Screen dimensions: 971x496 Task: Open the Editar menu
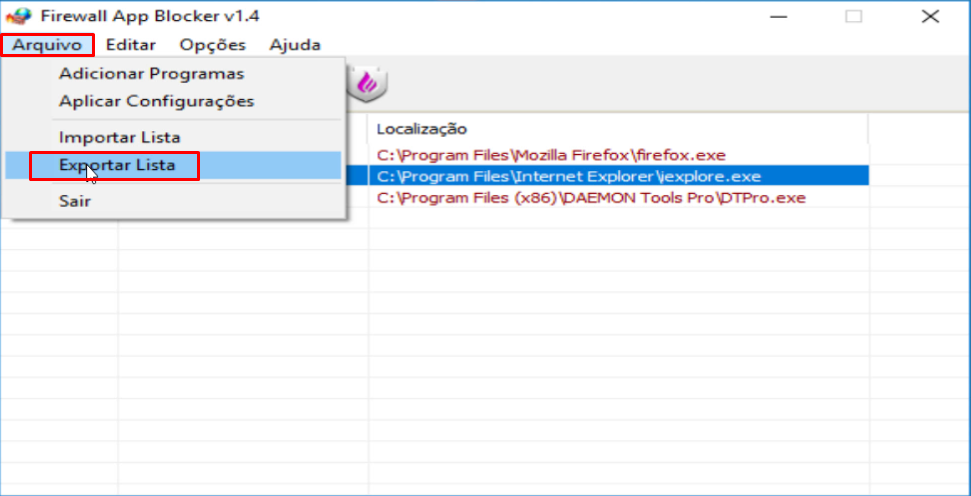pos(131,45)
